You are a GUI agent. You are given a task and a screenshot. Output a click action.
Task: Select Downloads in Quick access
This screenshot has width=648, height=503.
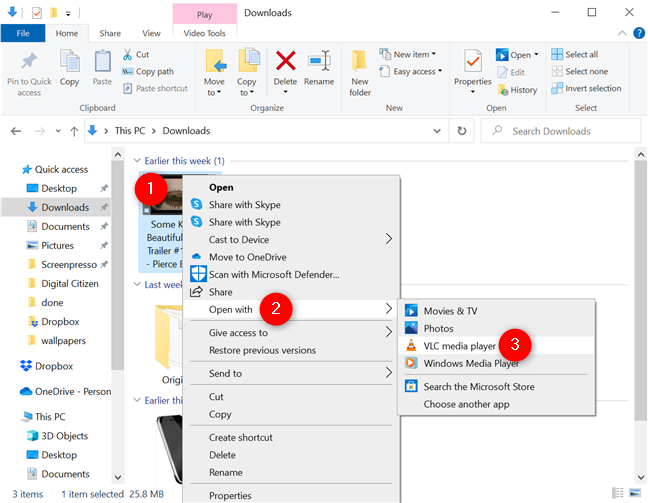tap(57, 207)
